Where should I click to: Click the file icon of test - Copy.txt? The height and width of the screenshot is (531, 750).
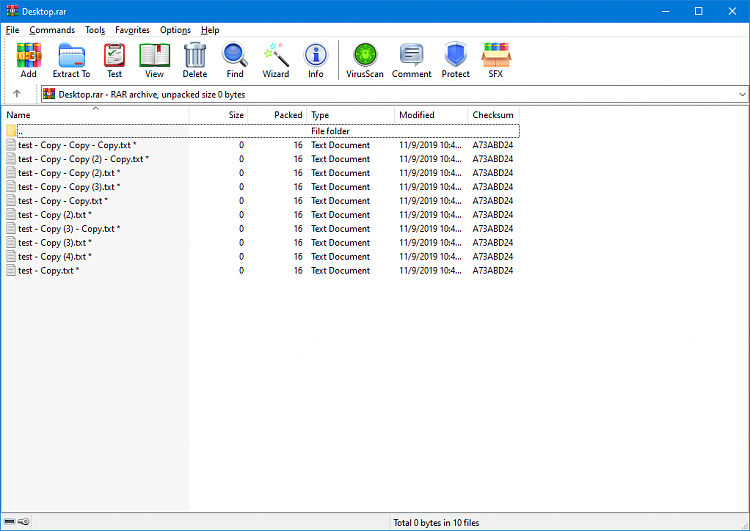pos(11,270)
